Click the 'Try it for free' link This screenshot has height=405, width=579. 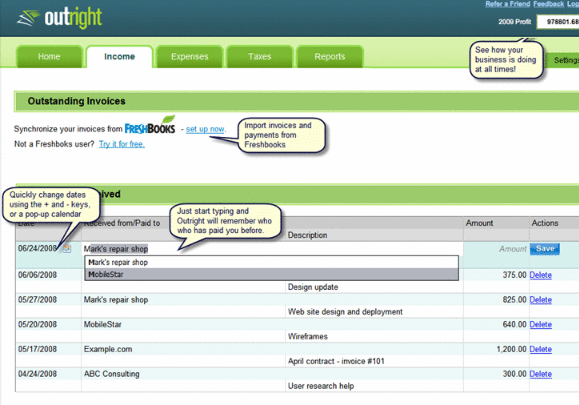click(x=121, y=144)
